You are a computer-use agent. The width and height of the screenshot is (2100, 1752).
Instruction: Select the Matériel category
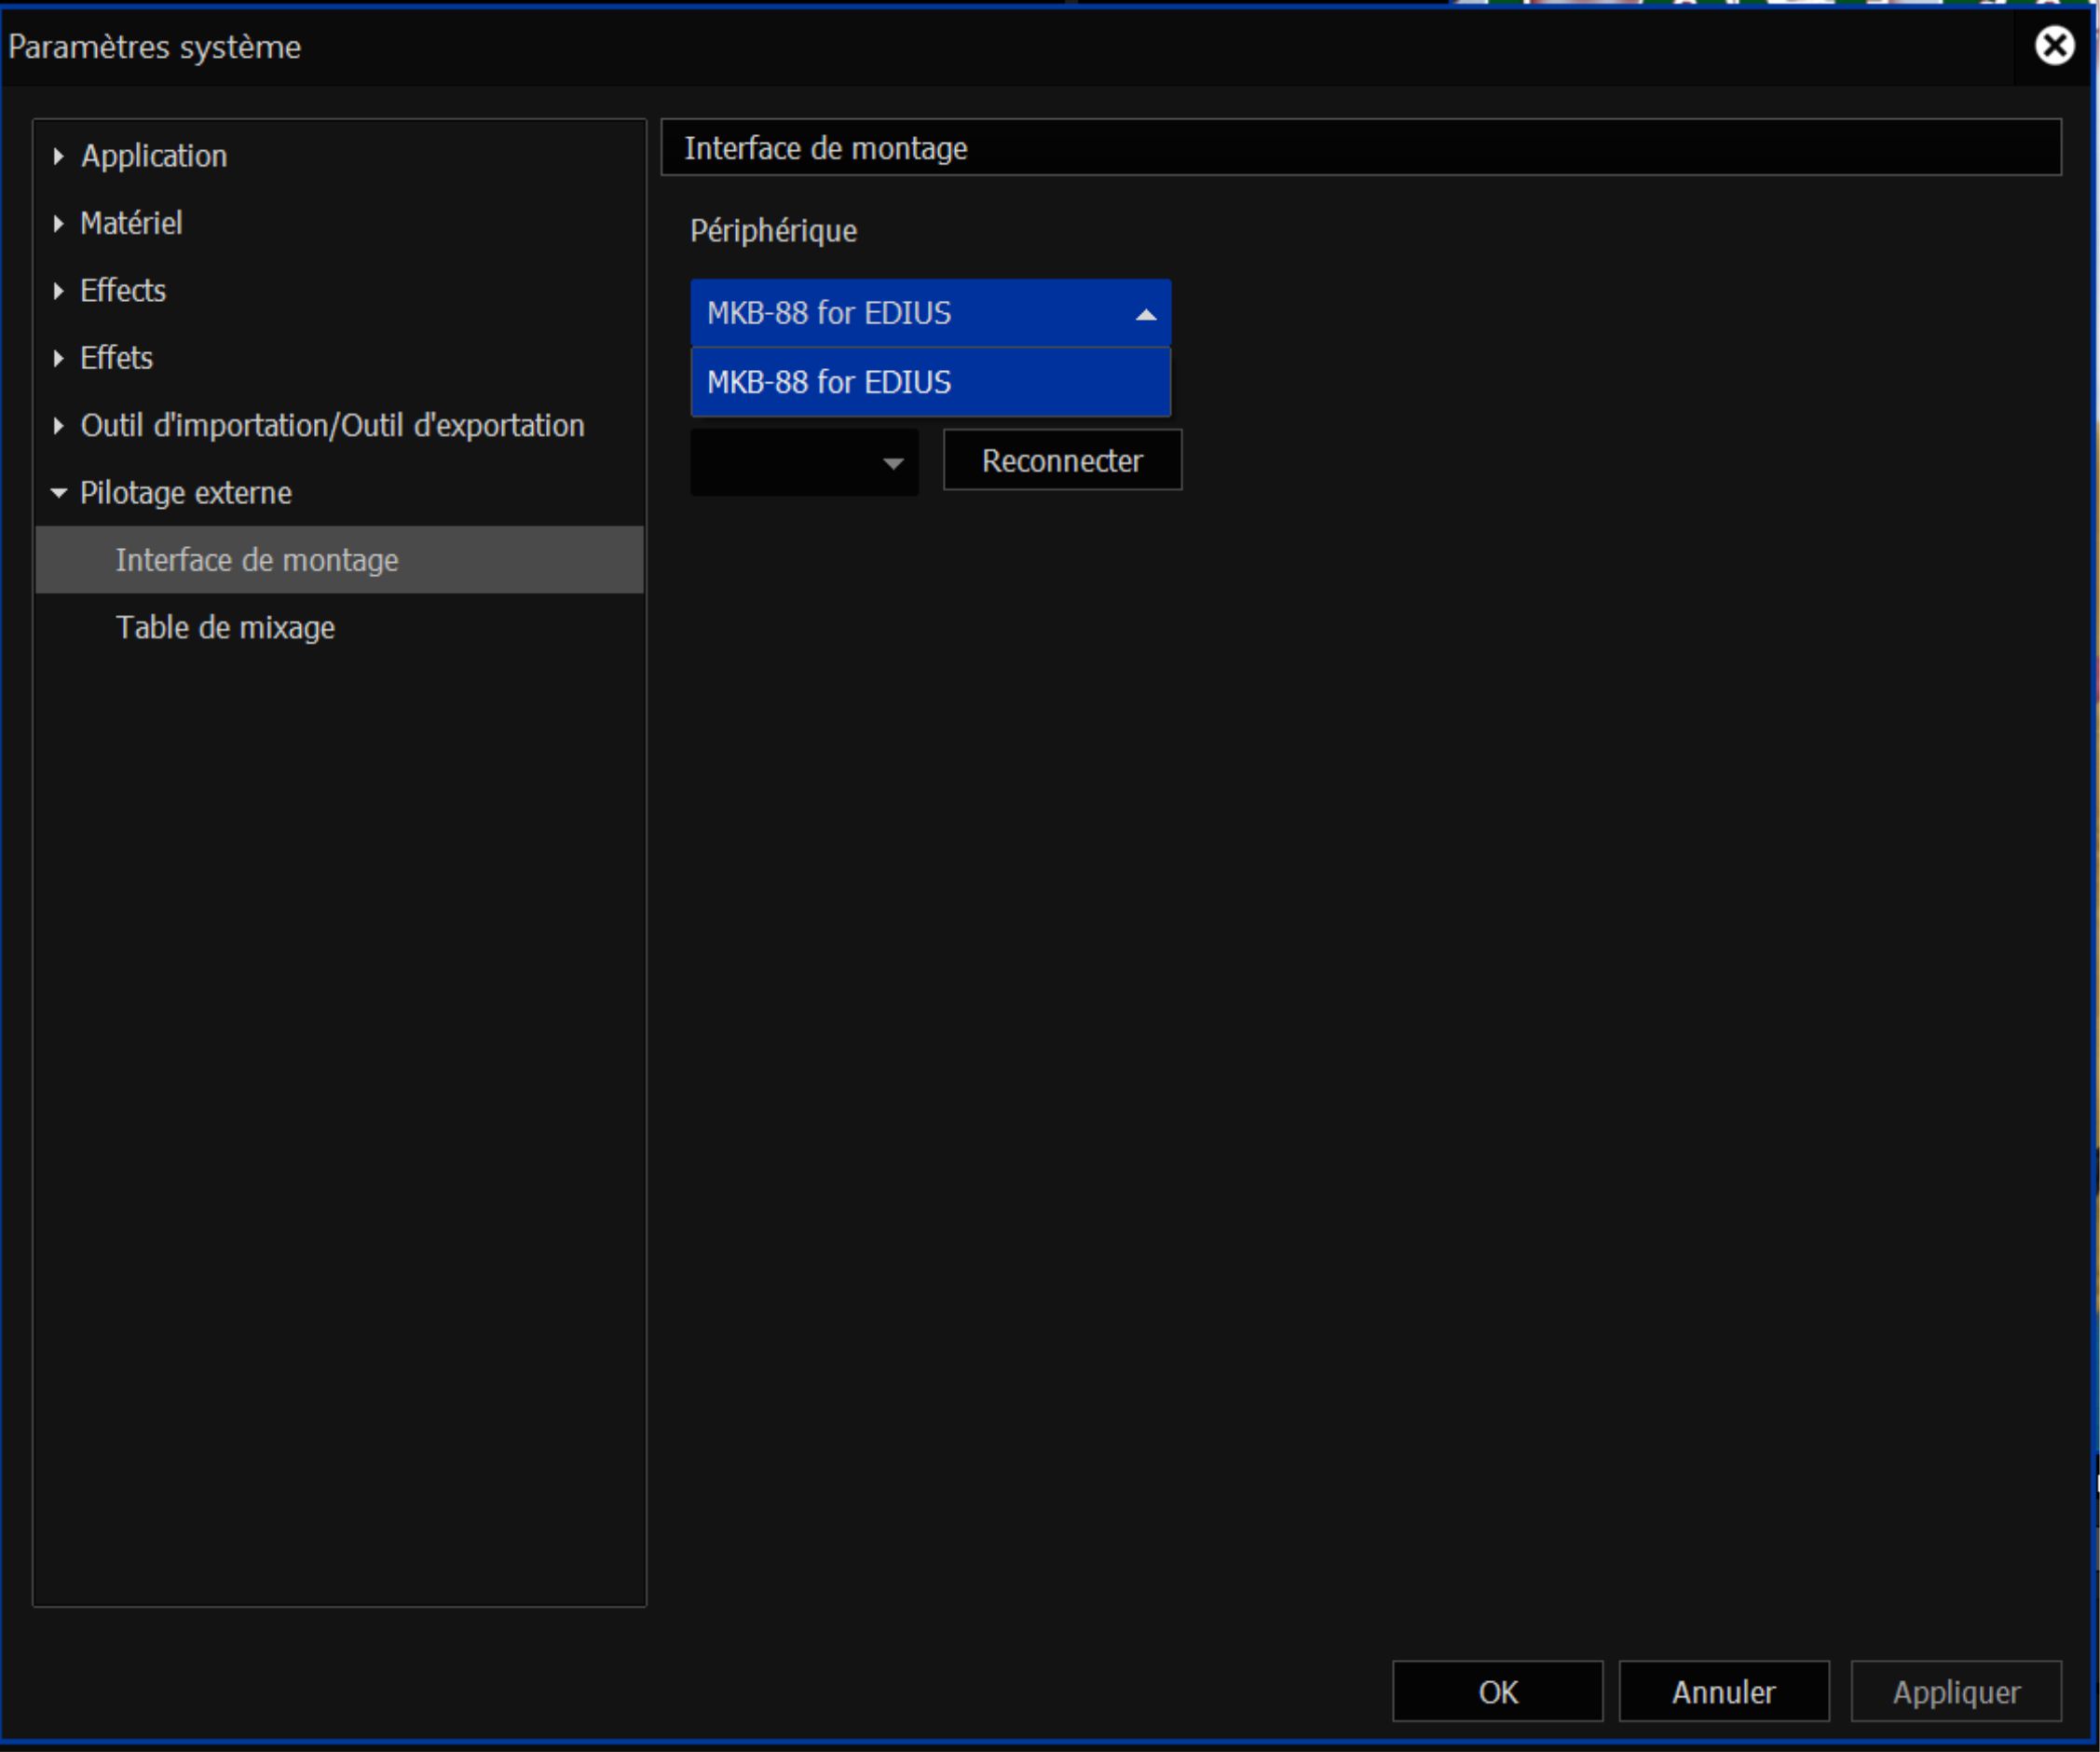tap(131, 223)
